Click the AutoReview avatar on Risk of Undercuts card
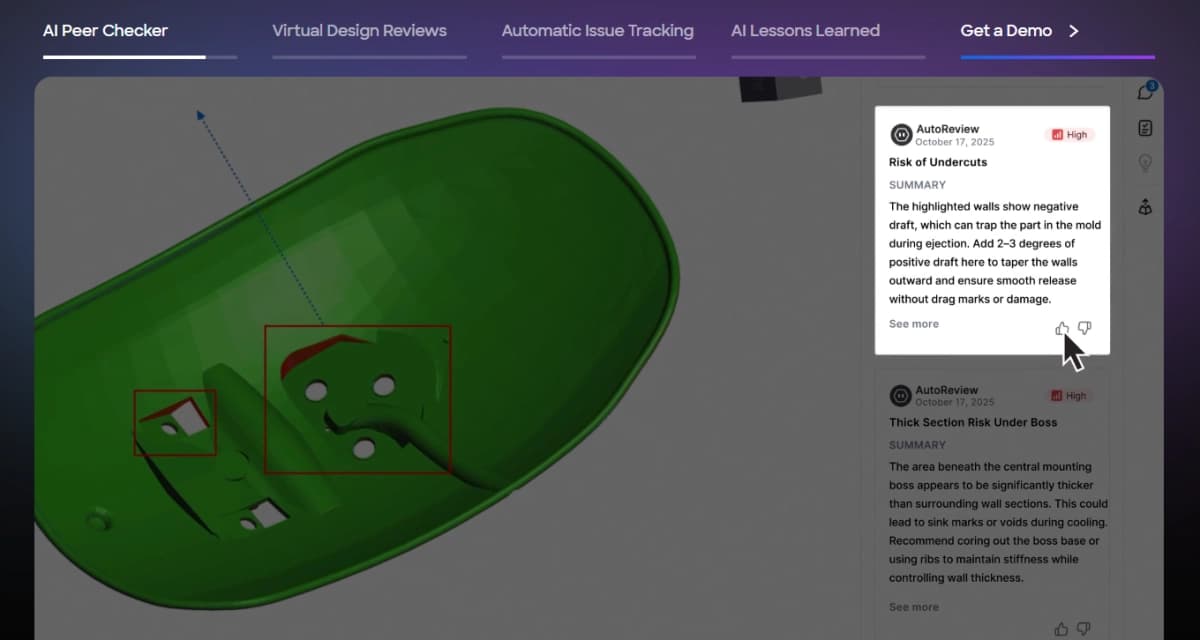This screenshot has width=1200, height=640. tap(901, 134)
